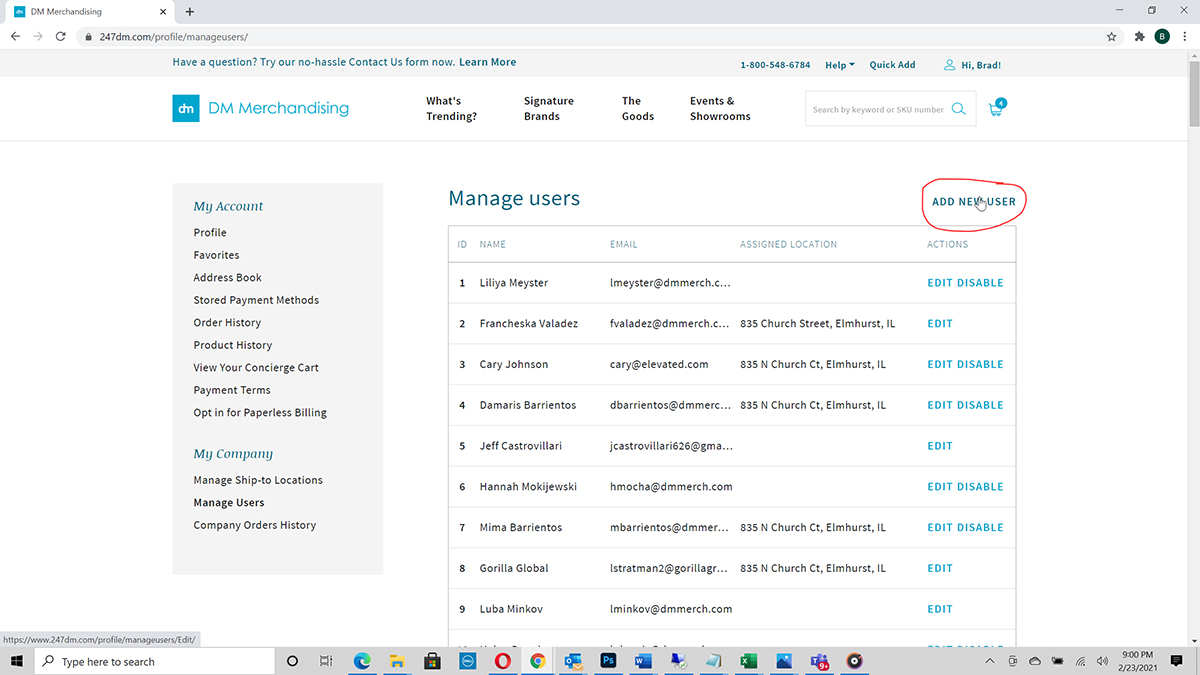Image resolution: width=1200 pixels, height=675 pixels.
Task: Click EDIT for Liliya Meyster
Action: point(940,283)
